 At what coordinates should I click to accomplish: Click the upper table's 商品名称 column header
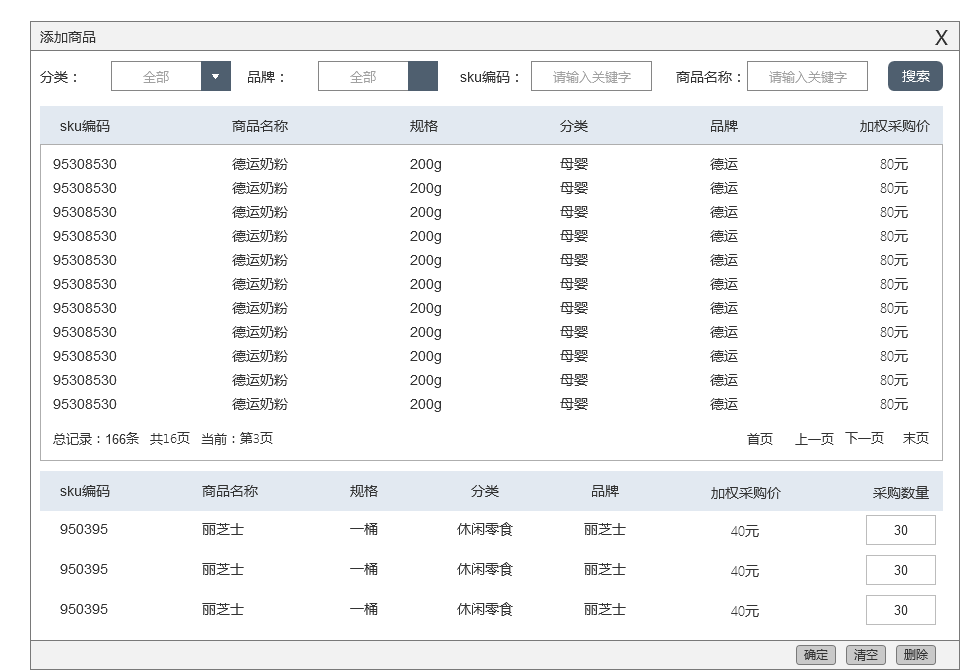(x=260, y=126)
